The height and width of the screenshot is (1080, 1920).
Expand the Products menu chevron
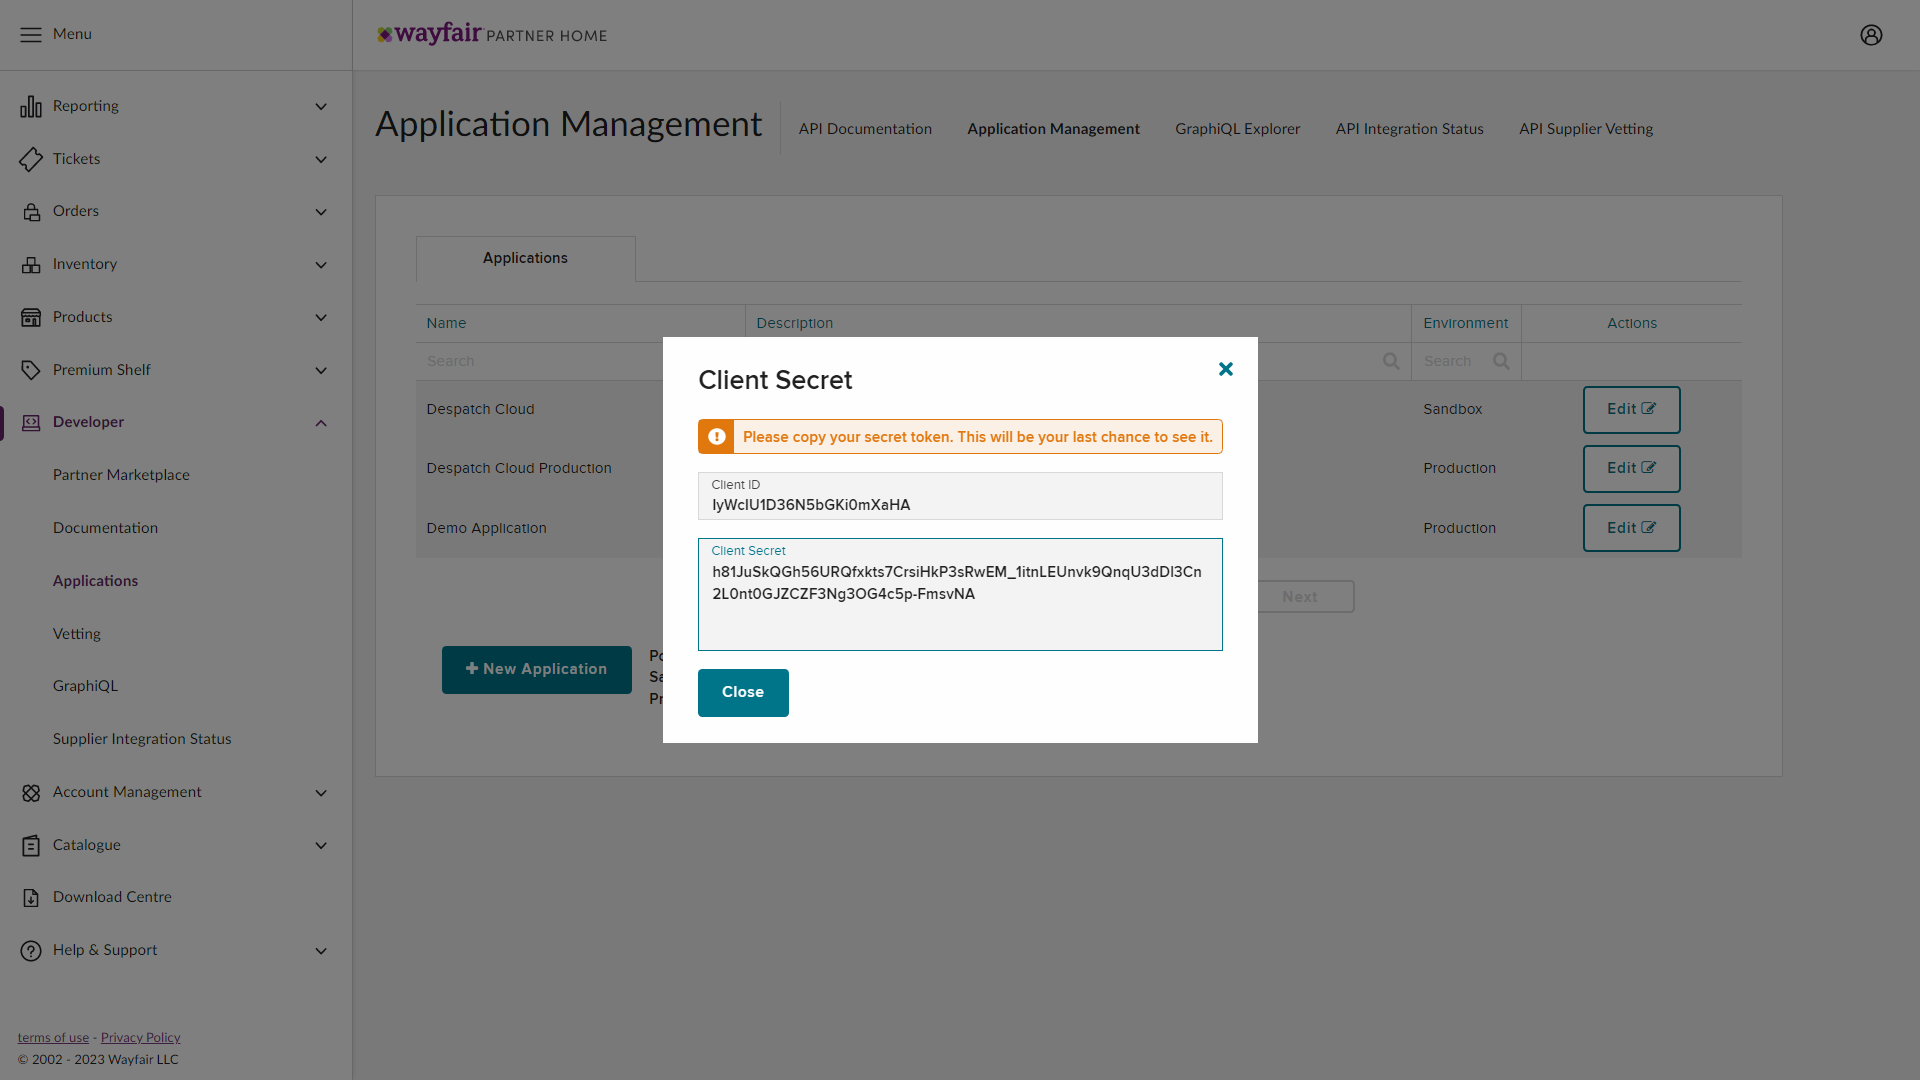(321, 318)
